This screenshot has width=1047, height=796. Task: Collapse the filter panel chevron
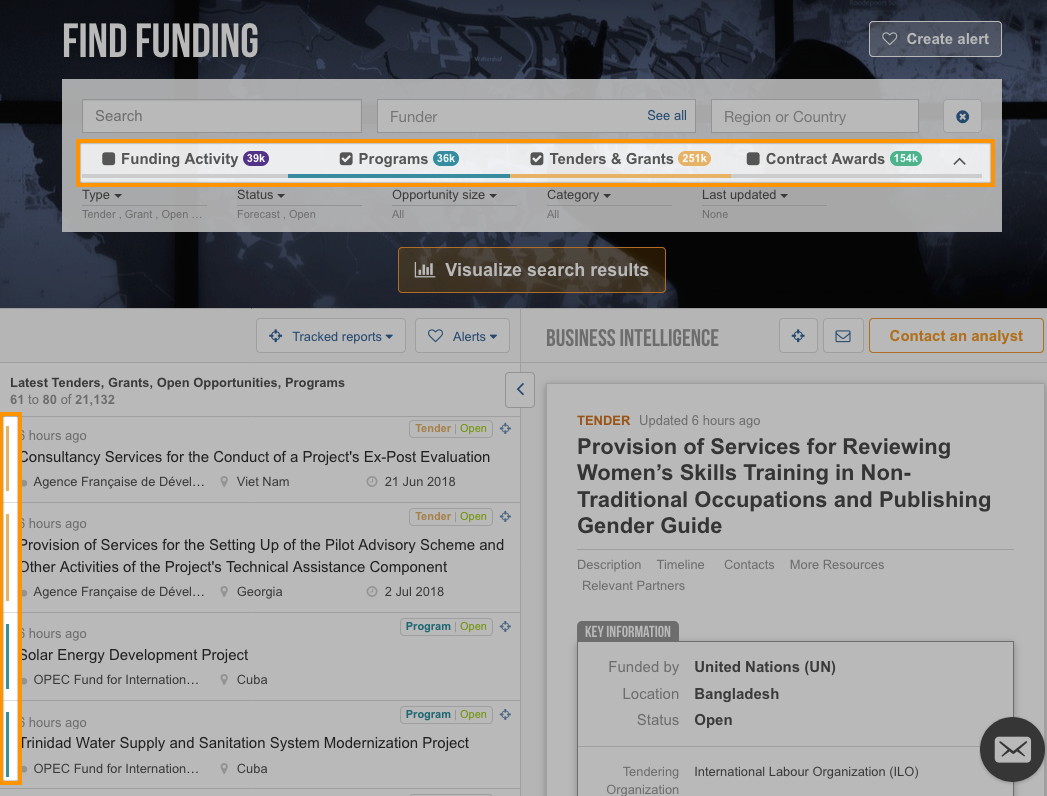[960, 161]
